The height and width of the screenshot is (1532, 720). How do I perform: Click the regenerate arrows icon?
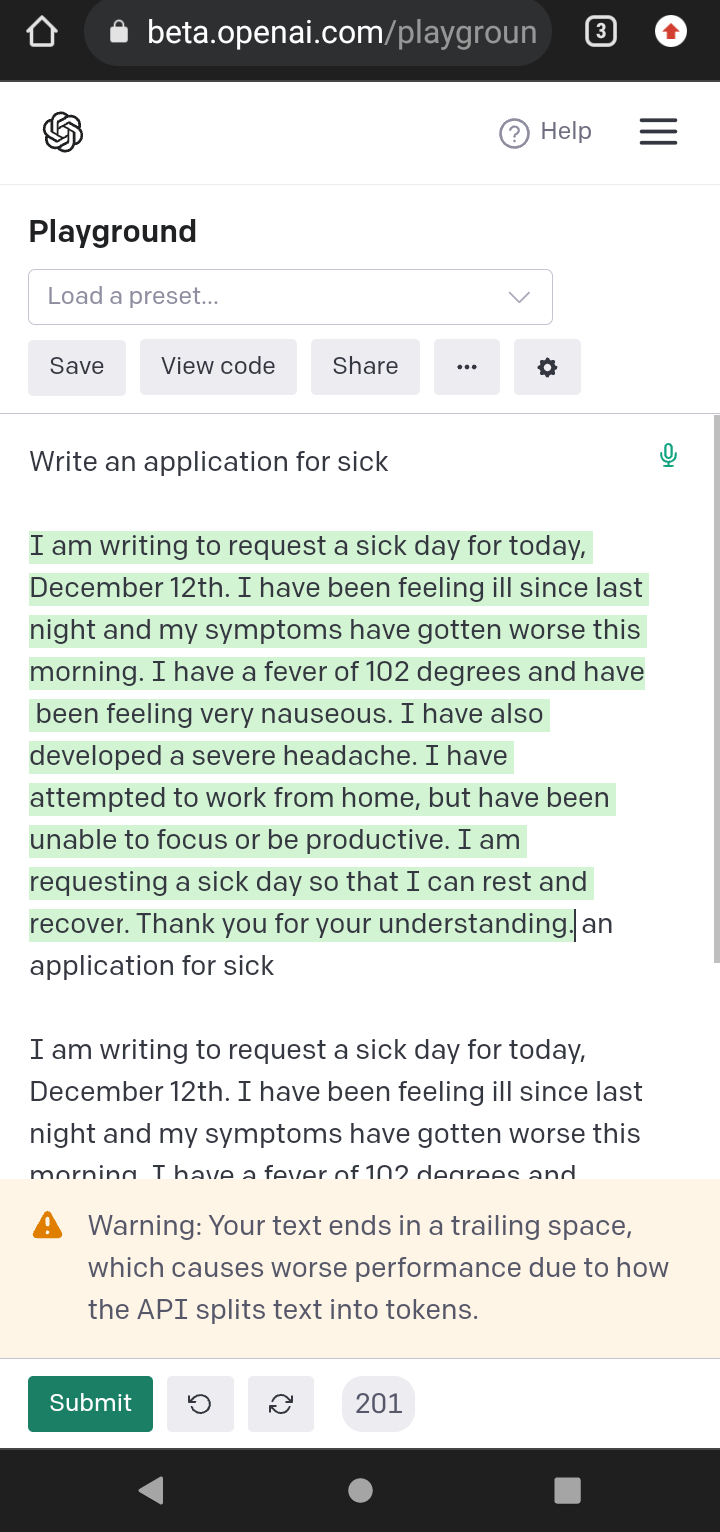[281, 1404]
